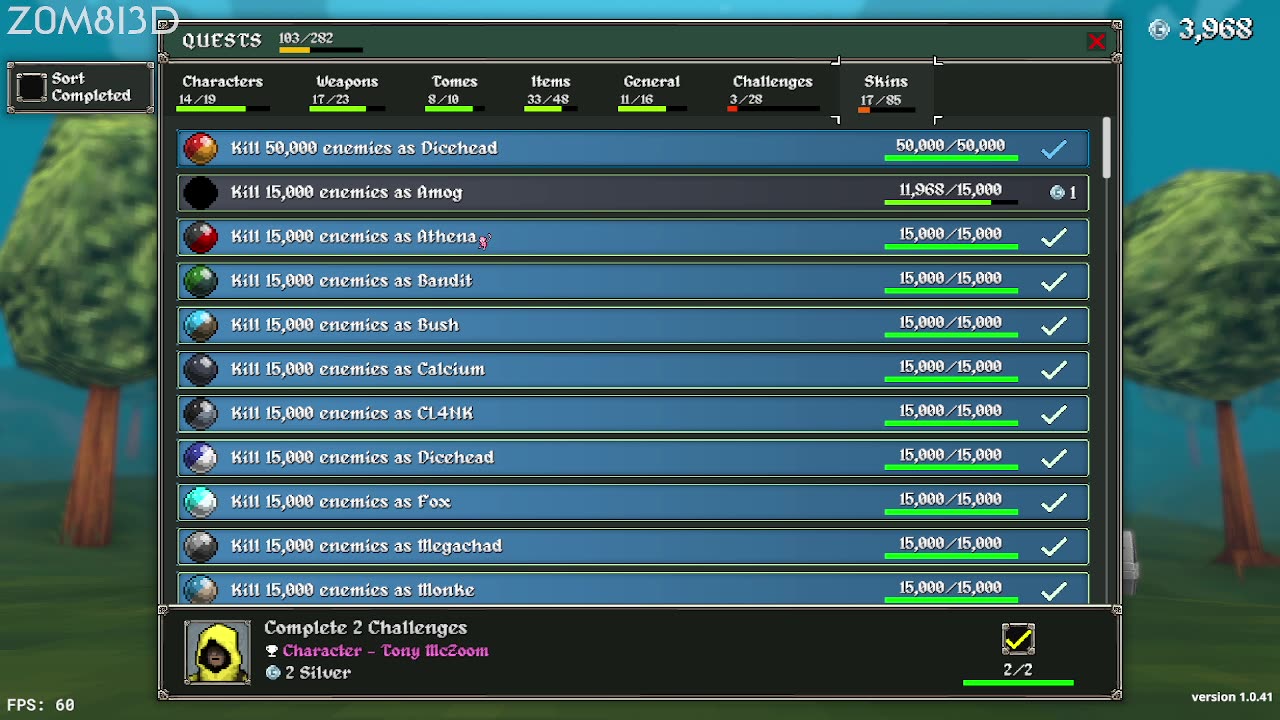Screen dimensions: 1280x720
Task: Select "Kill 15,000 enemies as Megachad" text
Action: click(x=366, y=545)
